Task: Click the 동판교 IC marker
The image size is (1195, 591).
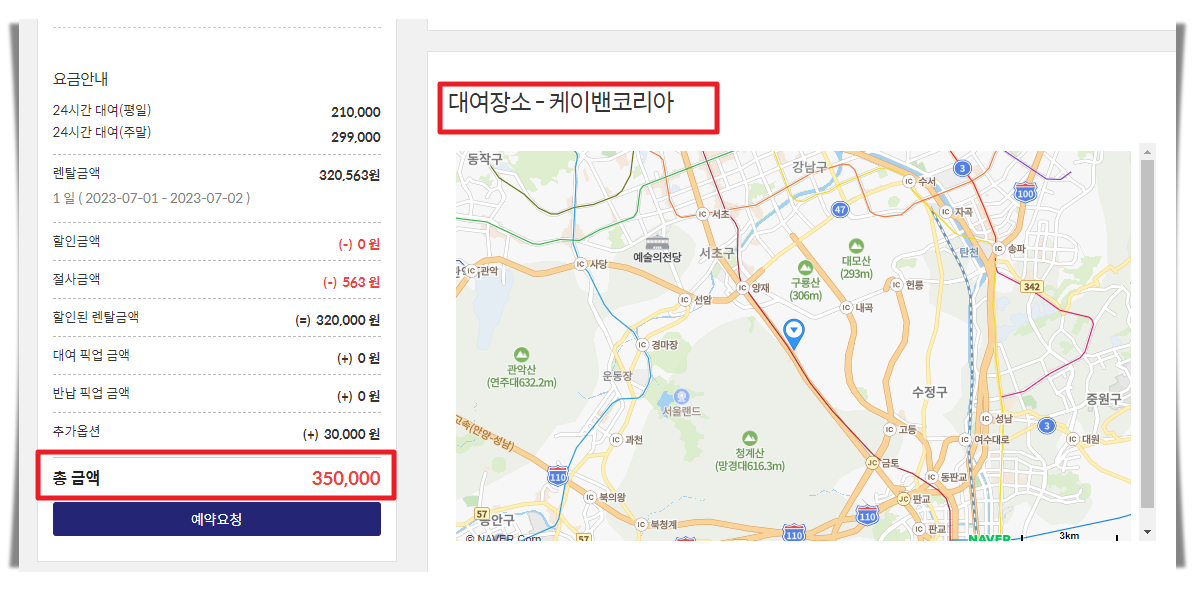Action: tap(931, 477)
